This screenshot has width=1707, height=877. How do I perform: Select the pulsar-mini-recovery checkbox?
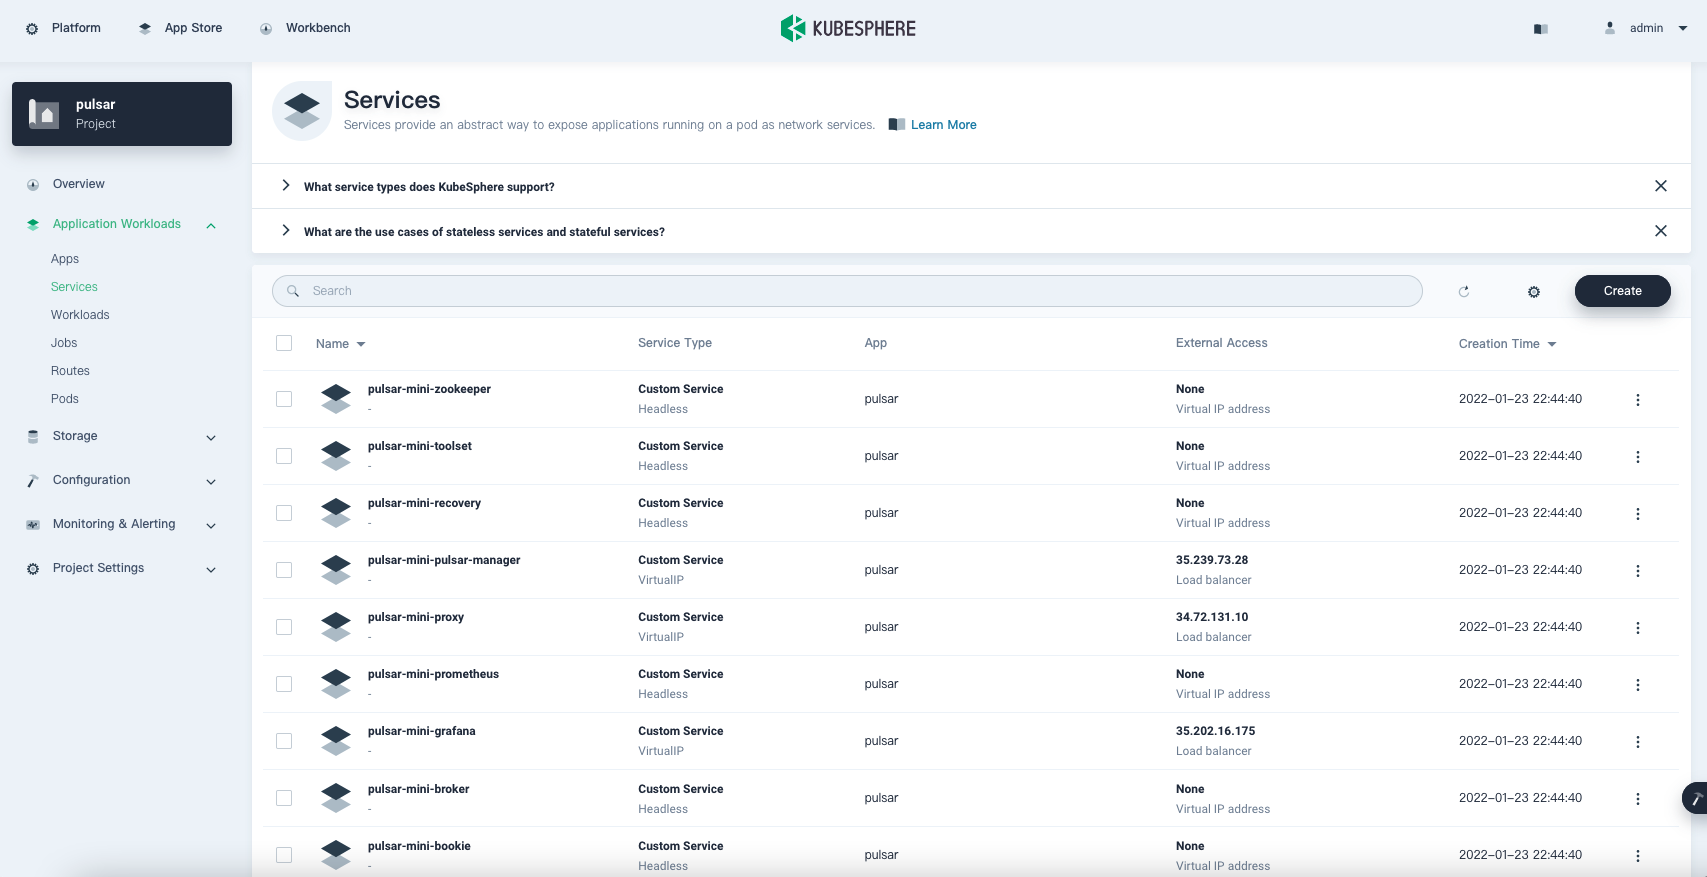pos(284,513)
